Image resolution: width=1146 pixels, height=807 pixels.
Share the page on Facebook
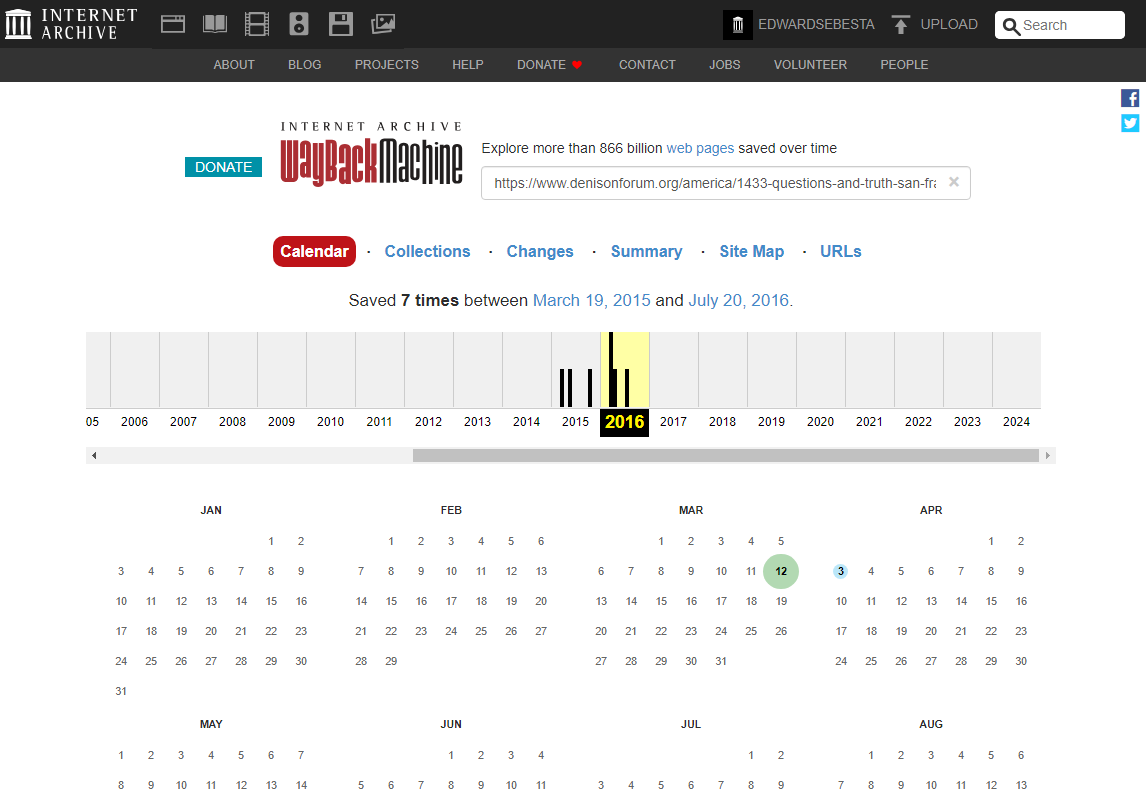(x=1130, y=98)
